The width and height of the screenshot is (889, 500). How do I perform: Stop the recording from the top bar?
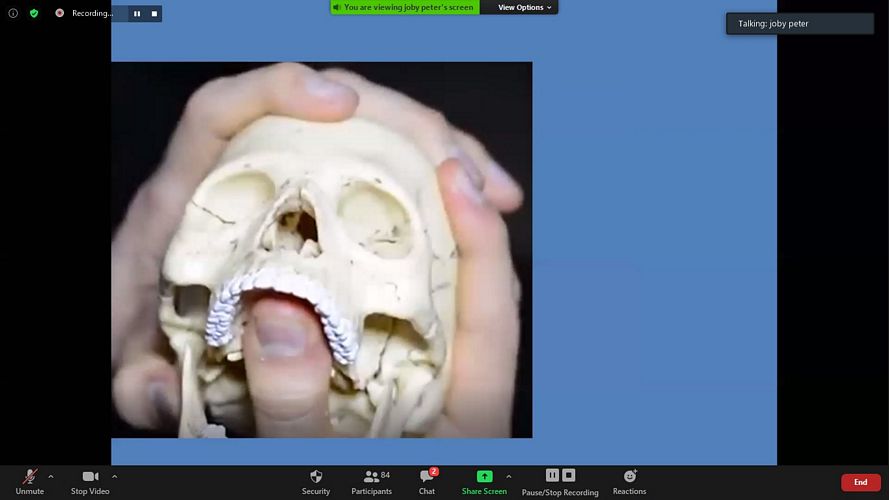[154, 14]
